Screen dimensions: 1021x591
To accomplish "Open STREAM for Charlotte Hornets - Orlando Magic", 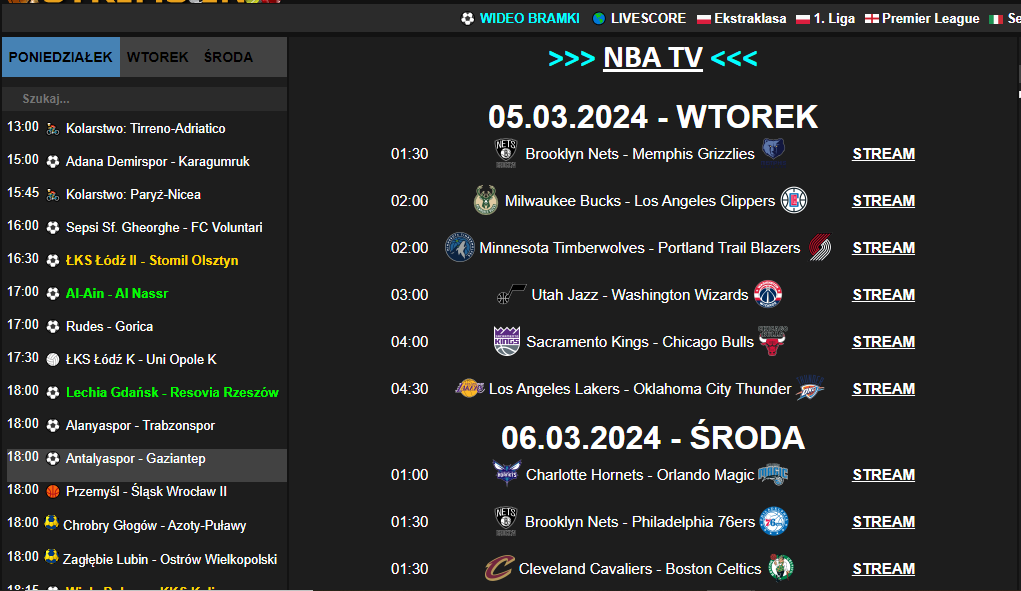I will [x=884, y=475].
